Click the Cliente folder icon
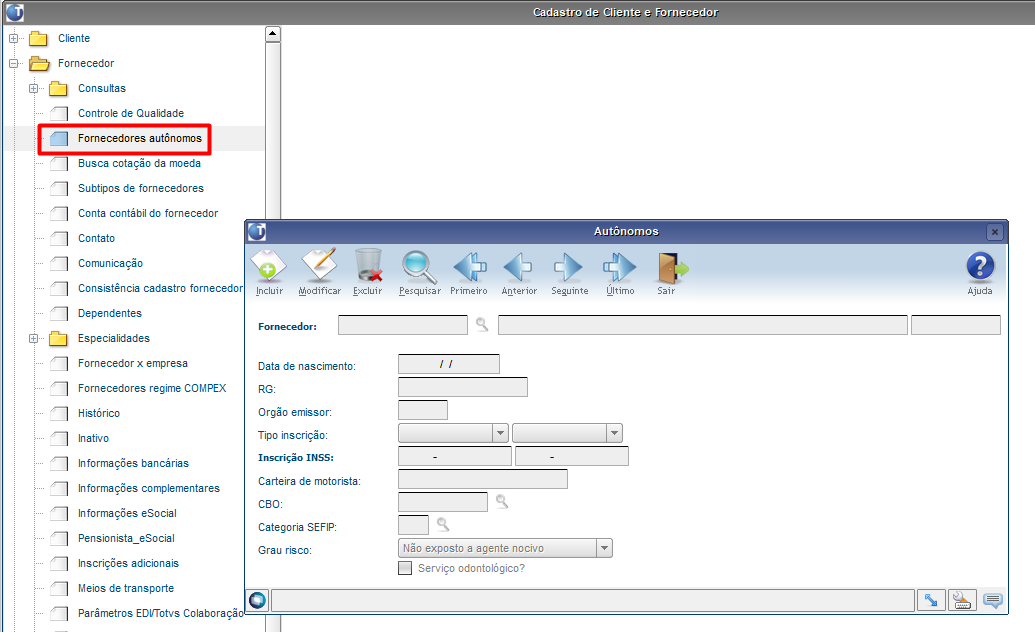1035x632 pixels. 38,38
